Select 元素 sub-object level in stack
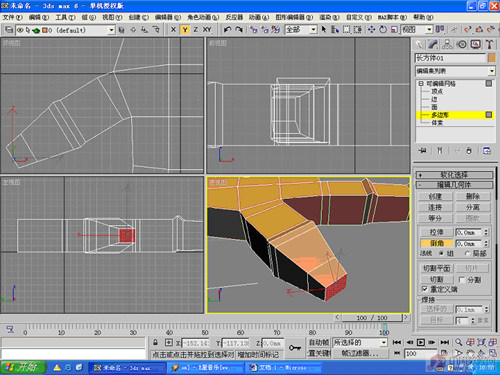The image size is (500, 375). (x=437, y=123)
